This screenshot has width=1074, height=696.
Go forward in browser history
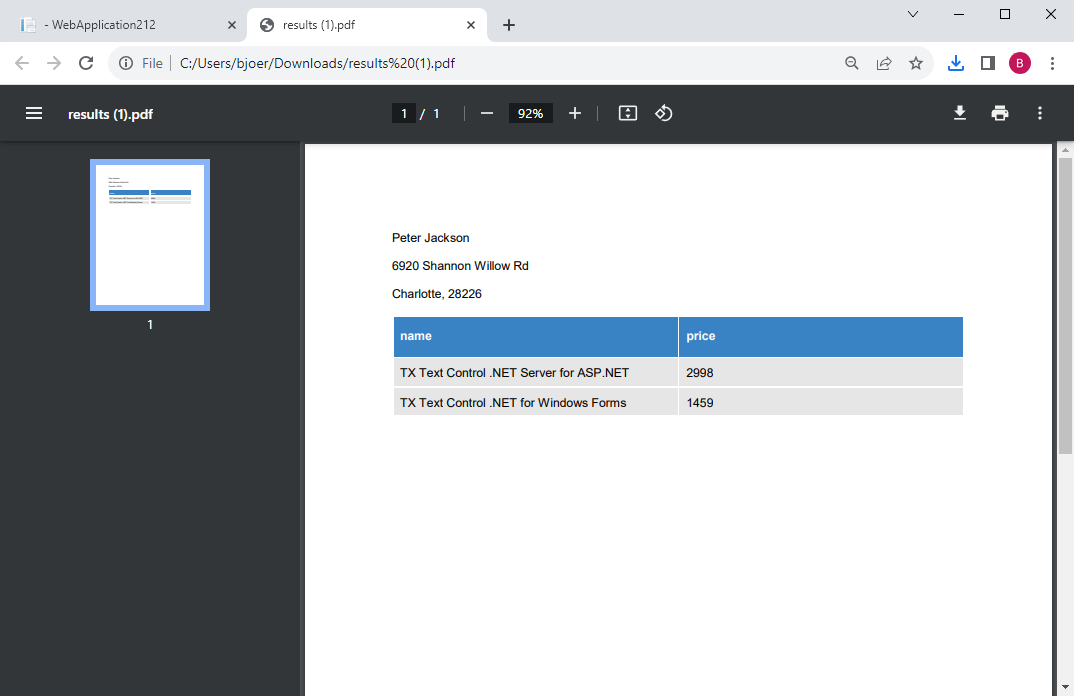pyautogui.click(x=53, y=63)
